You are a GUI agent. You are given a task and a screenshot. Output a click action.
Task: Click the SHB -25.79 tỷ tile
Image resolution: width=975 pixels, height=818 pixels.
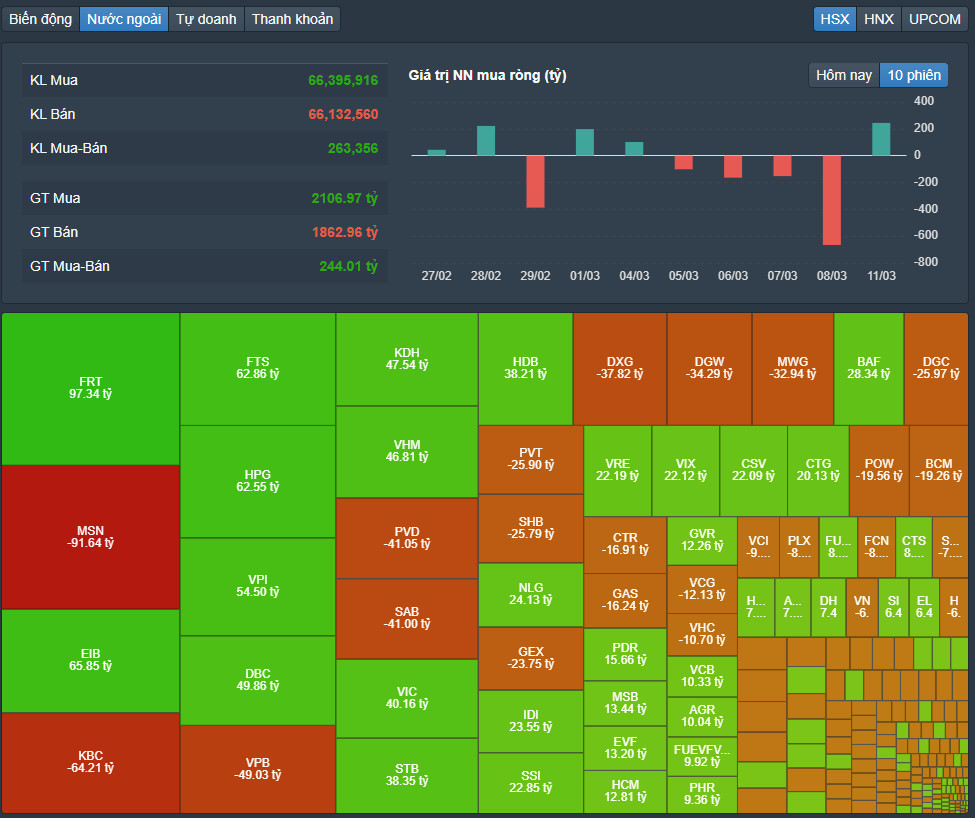pos(530,528)
